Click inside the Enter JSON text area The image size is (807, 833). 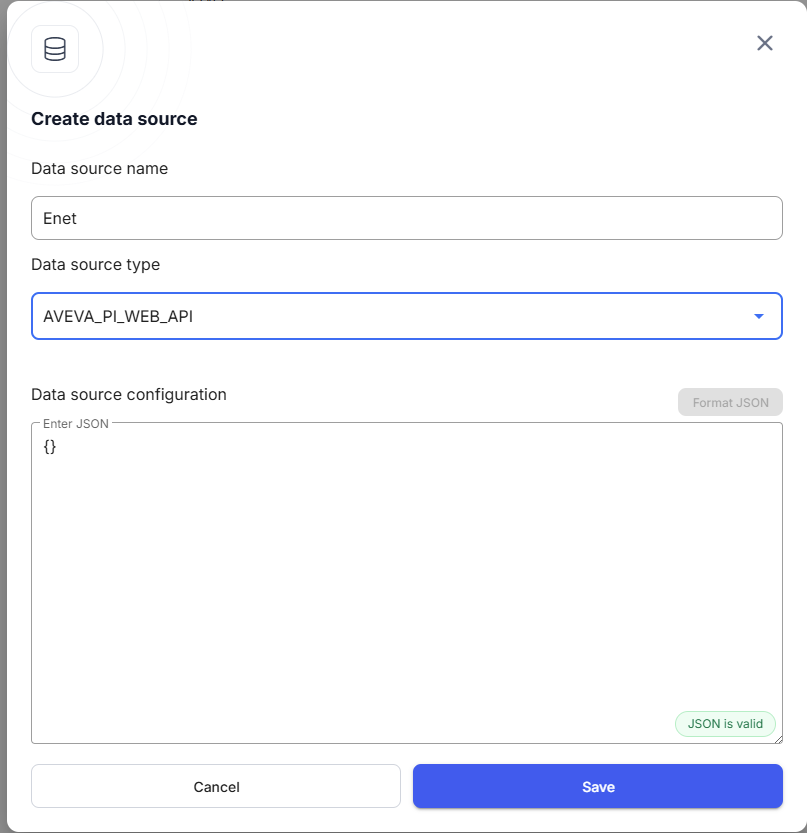[x=406, y=580]
